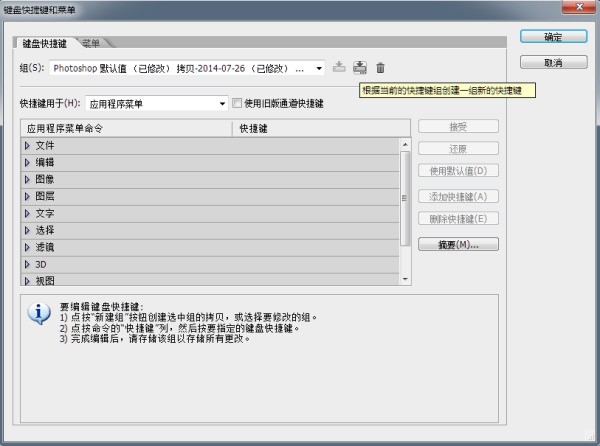Open the 快捷键用于 dropdown
Image resolution: width=600 pixels, height=446 pixels.
222,103
